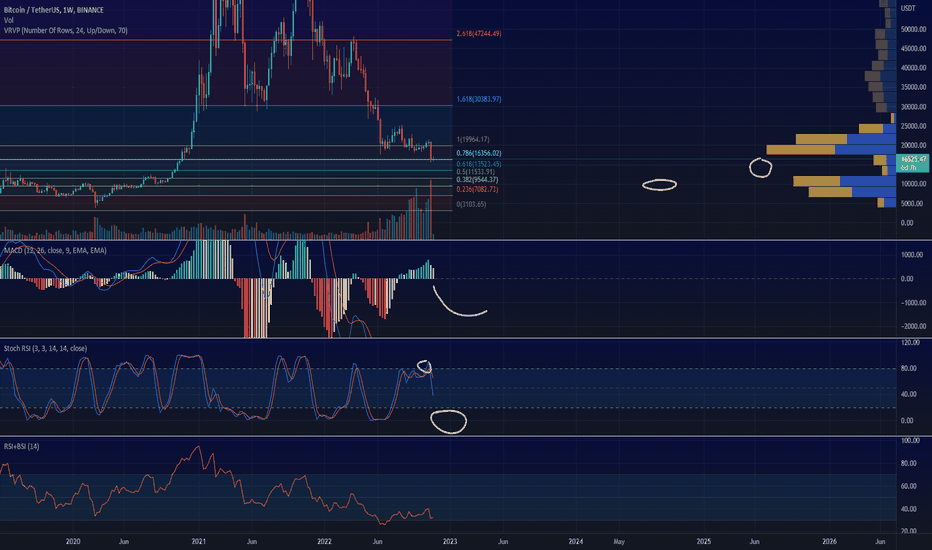Click 100.00 on the RSI+BSI scale
Screen dimensions: 932x550
pyautogui.click(x=910, y=441)
